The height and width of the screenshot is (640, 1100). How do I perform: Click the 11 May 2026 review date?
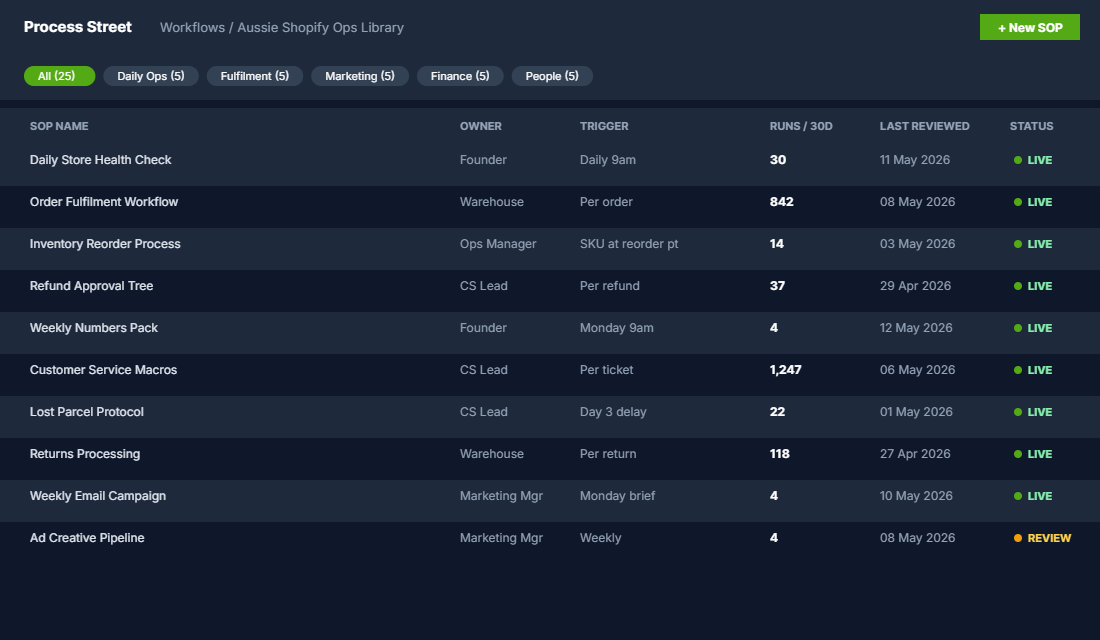pyautogui.click(x=915, y=160)
